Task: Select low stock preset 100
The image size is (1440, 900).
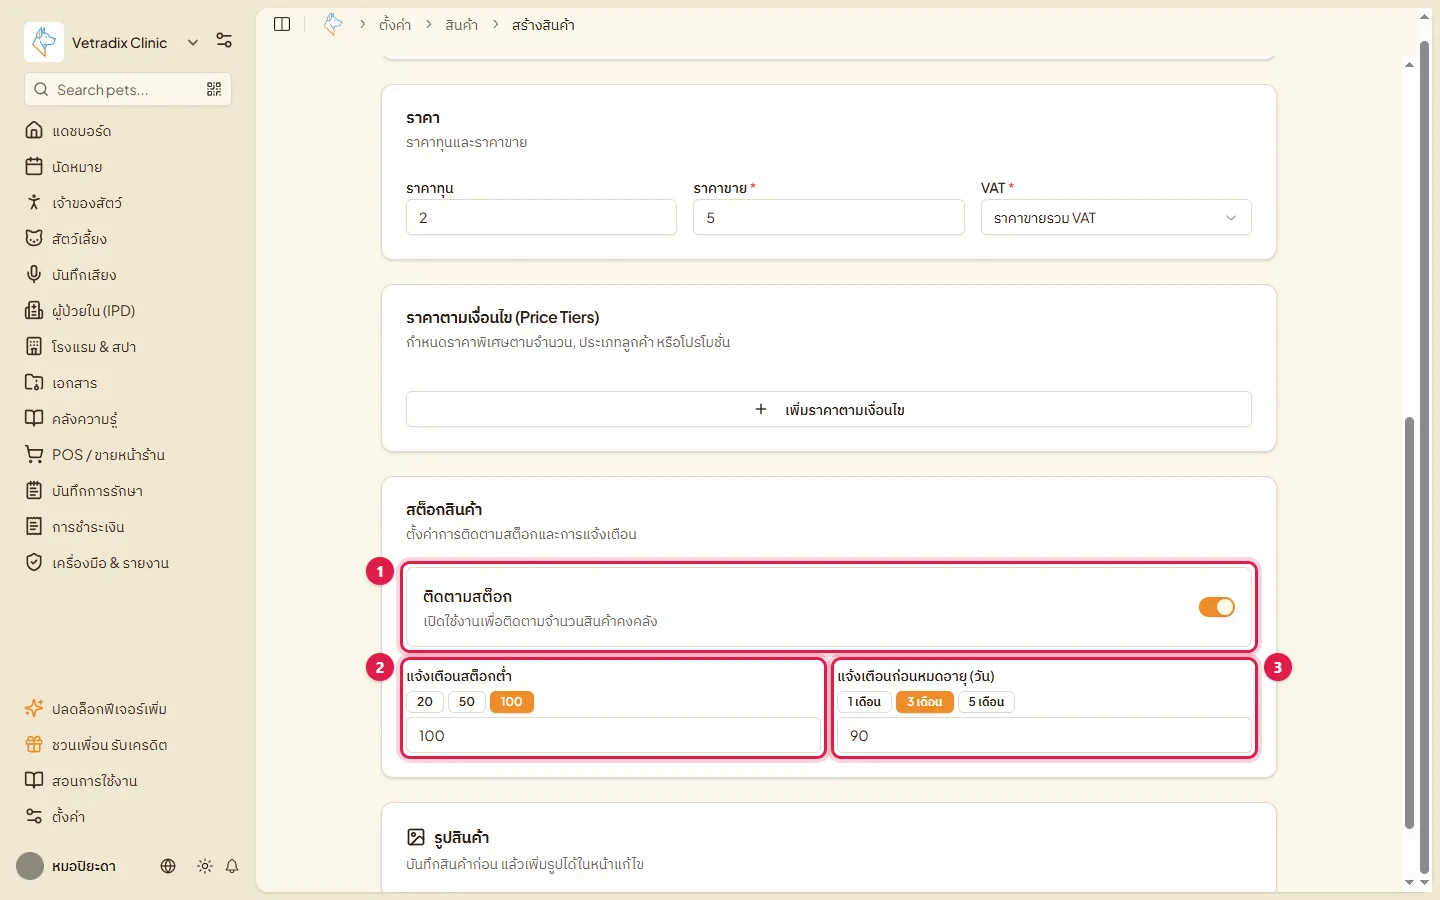Action: 512,702
